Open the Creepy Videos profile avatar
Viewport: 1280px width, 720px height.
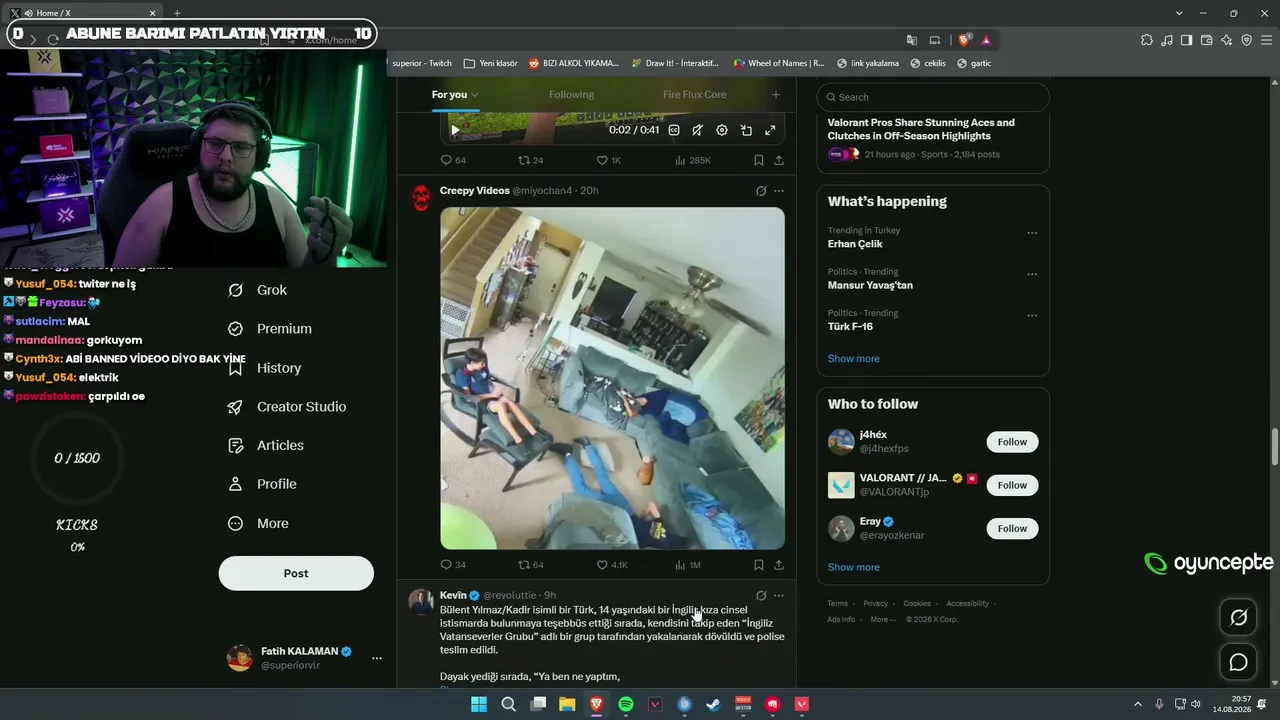(x=421, y=198)
